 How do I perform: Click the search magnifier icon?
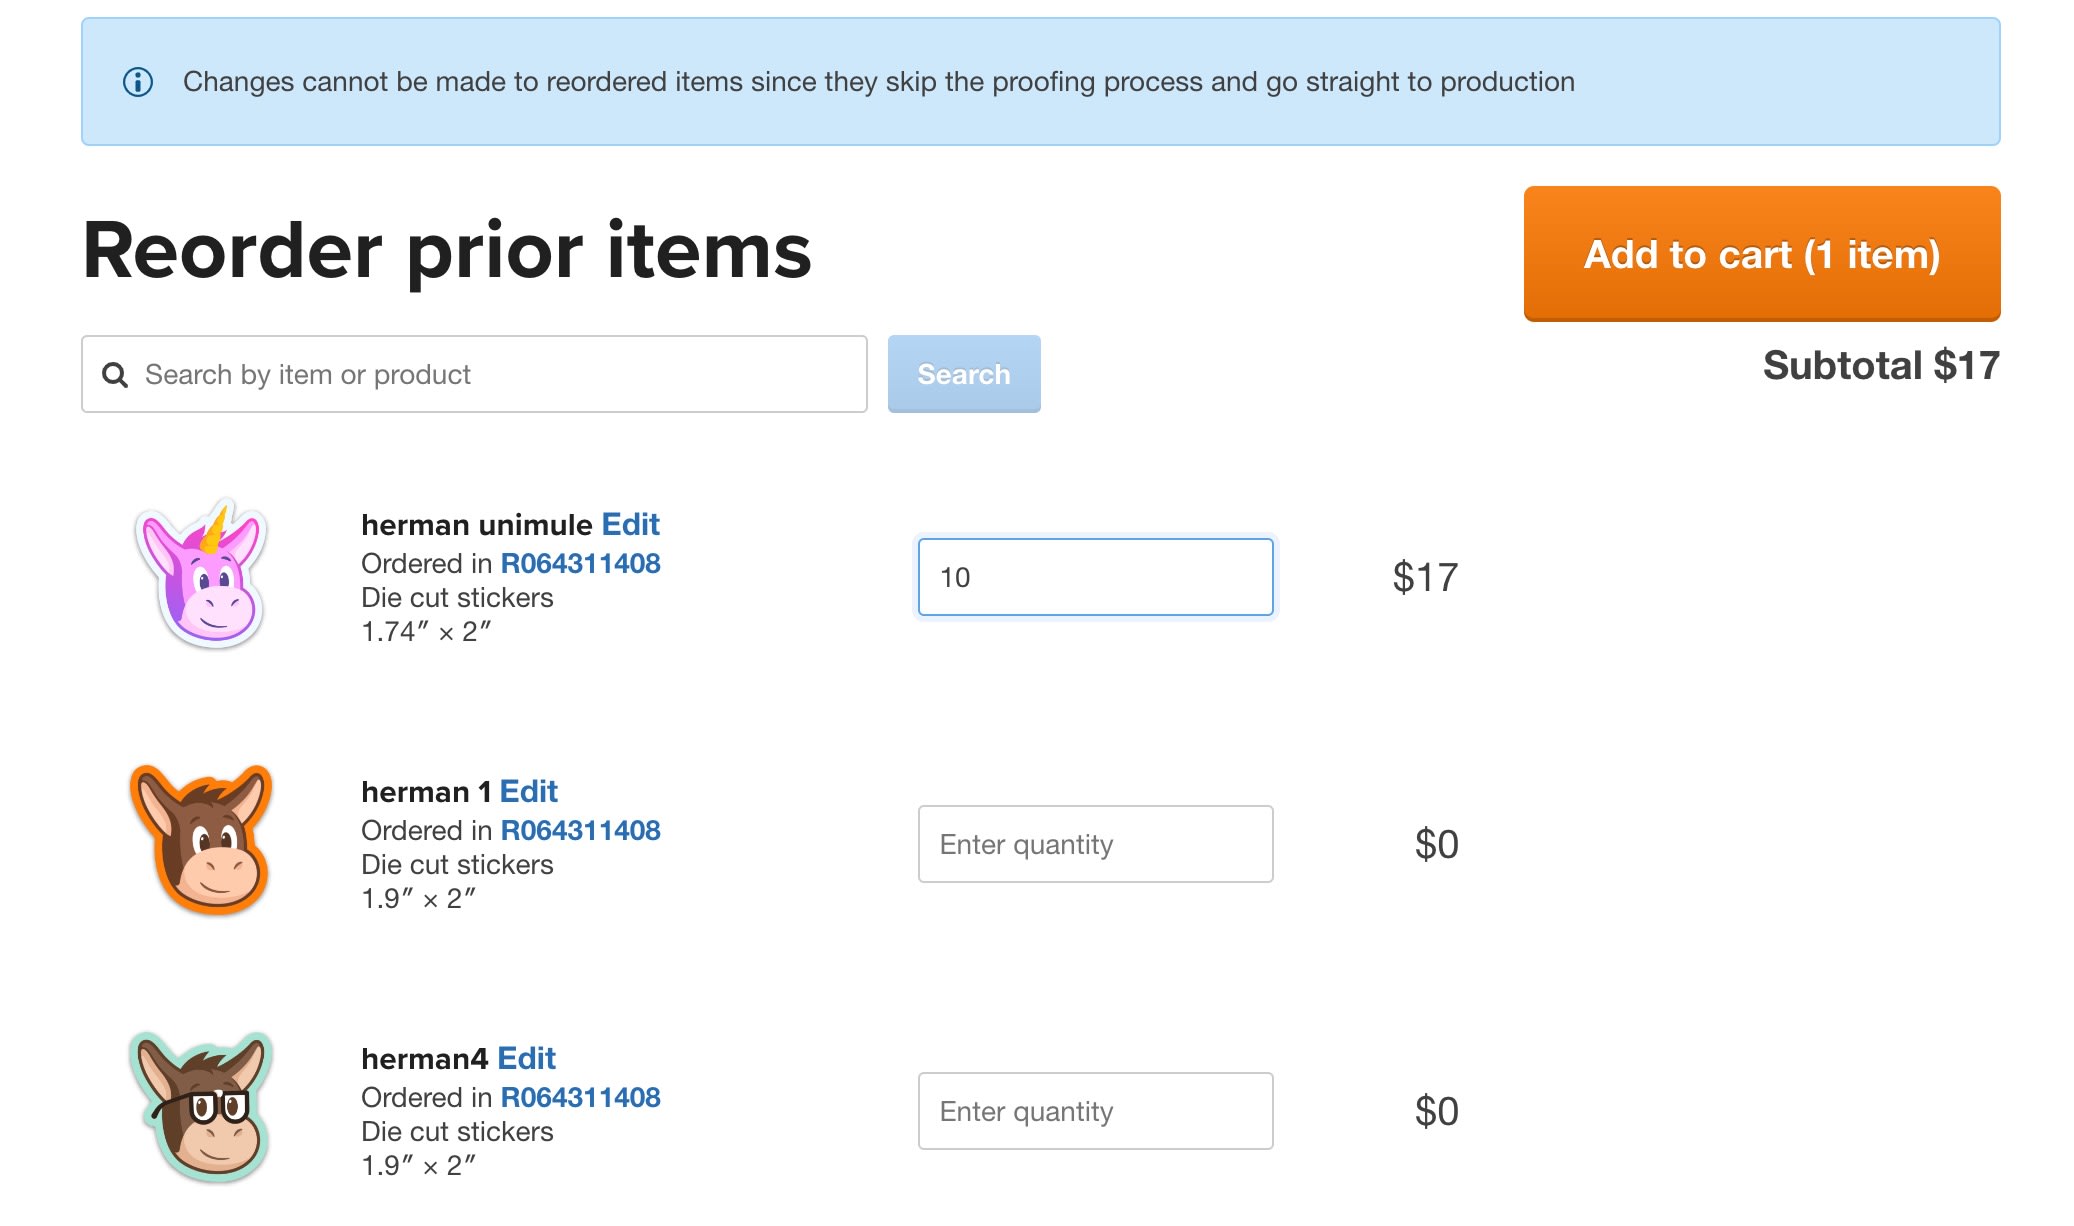tap(117, 374)
